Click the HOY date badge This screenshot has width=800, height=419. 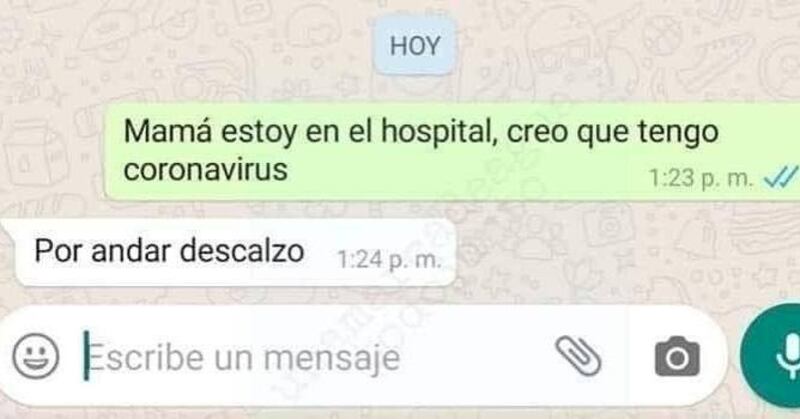pyautogui.click(x=415, y=46)
